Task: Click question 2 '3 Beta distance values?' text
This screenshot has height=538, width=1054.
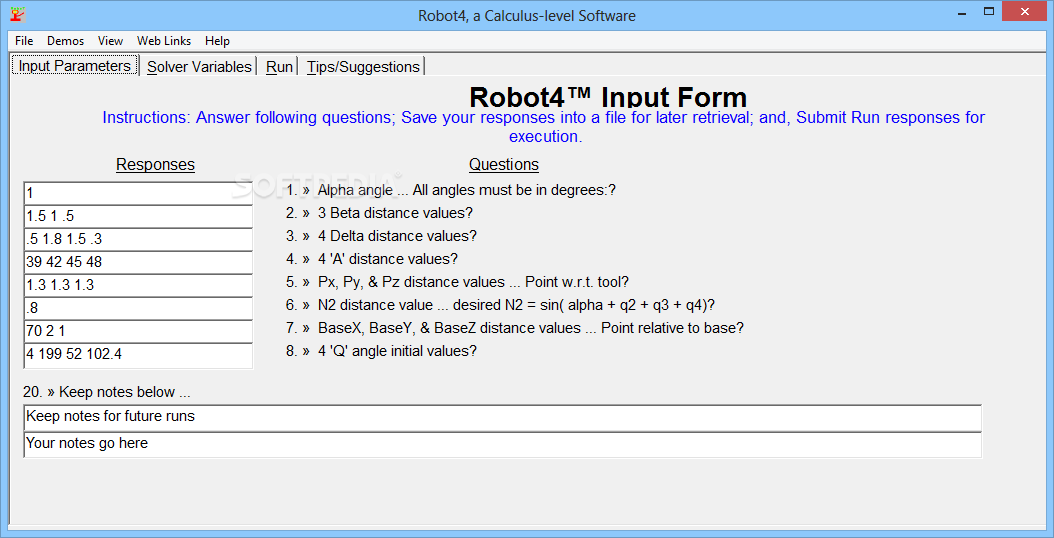Action: 395,213
